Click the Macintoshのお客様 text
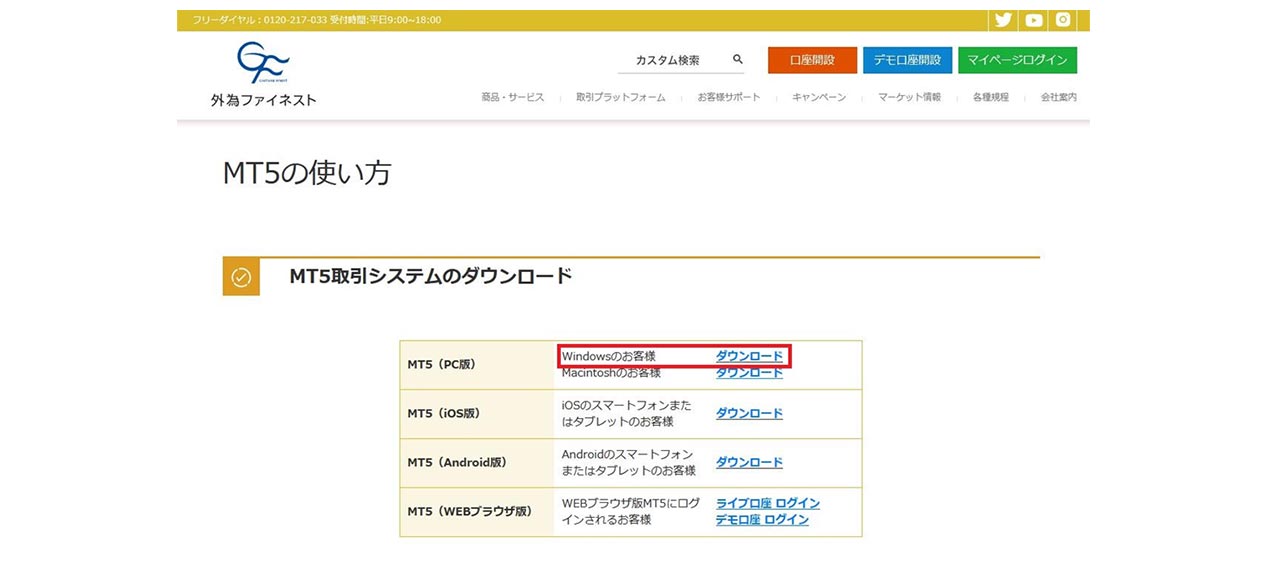The image size is (1266, 576). [x=611, y=373]
